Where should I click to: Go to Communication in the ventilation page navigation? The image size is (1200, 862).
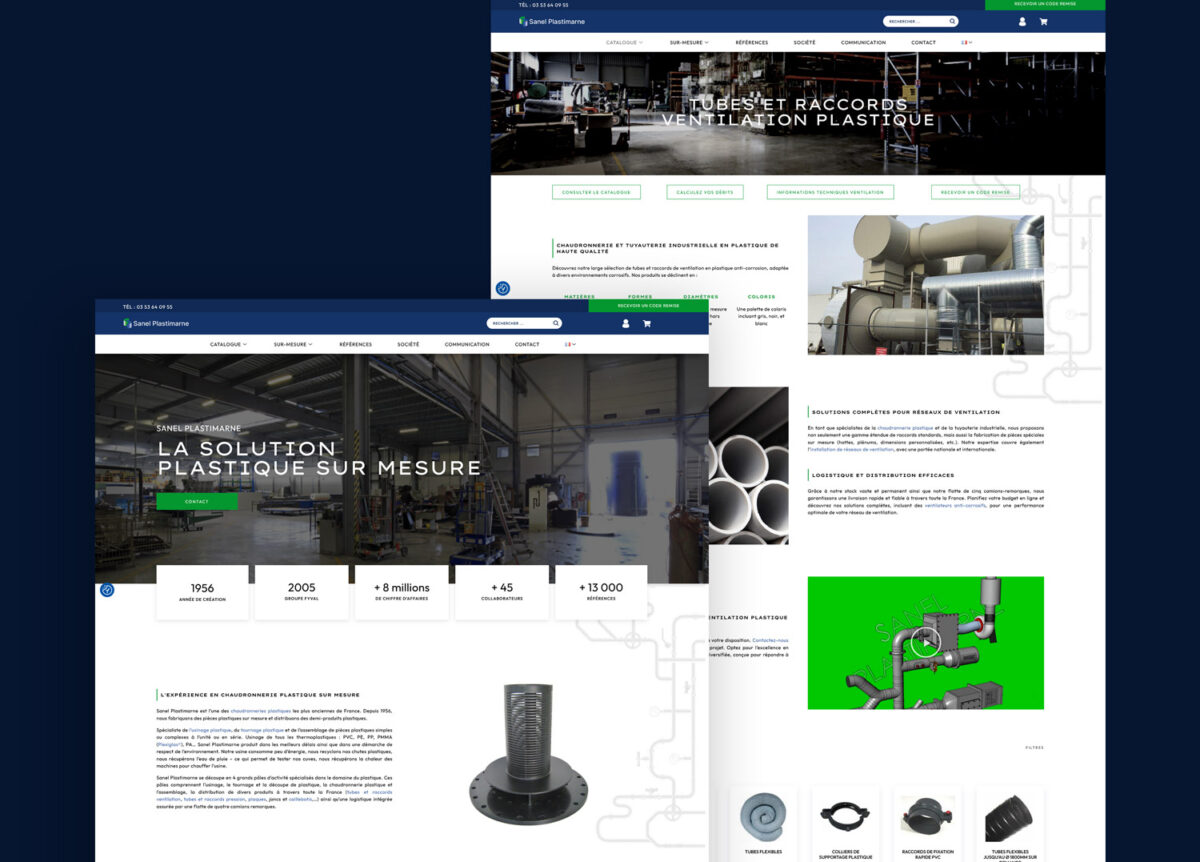[863, 42]
